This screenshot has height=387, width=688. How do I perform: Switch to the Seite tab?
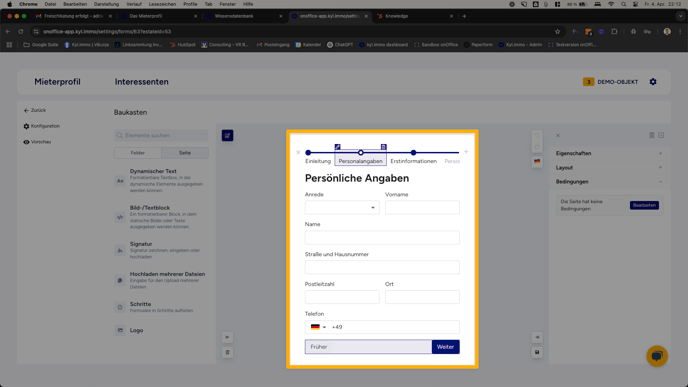coord(185,153)
